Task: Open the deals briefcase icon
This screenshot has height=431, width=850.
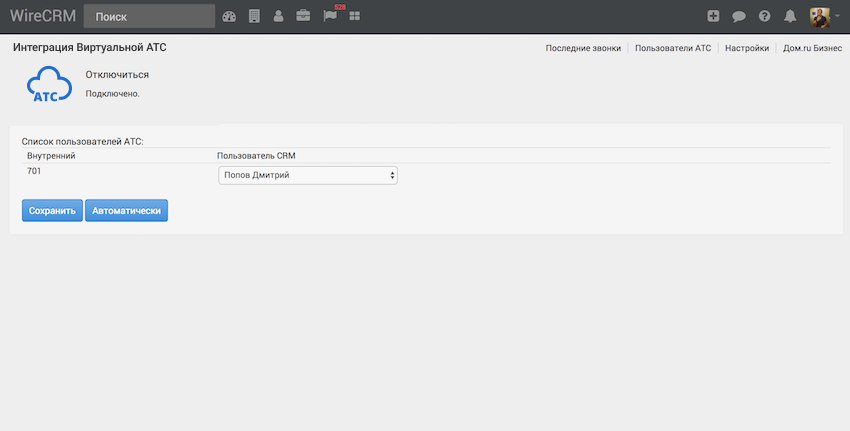Action: click(x=303, y=16)
